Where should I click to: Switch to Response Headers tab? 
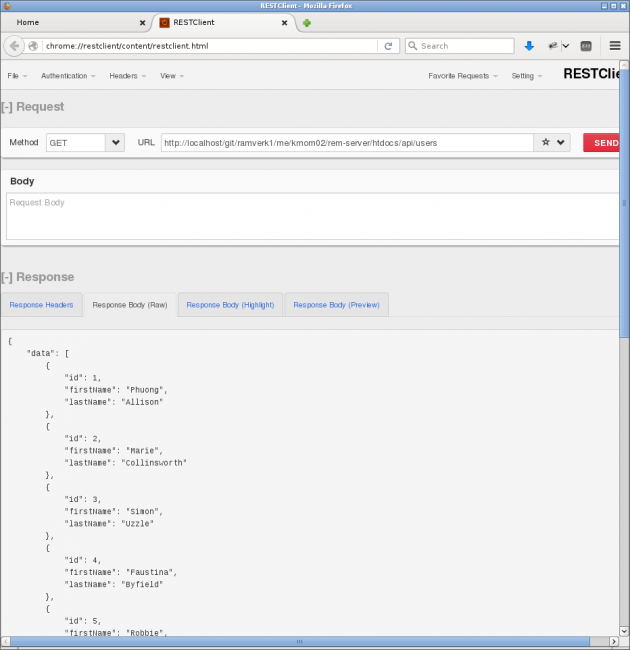click(41, 305)
